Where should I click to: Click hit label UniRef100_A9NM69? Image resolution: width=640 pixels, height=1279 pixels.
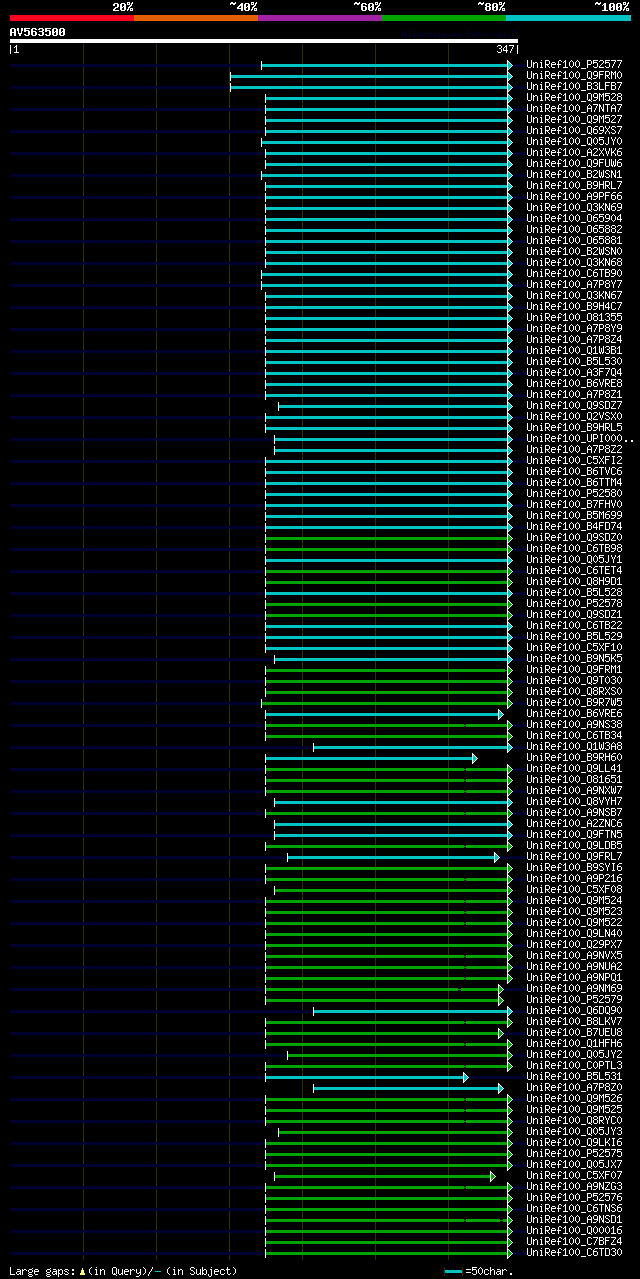(x=575, y=989)
